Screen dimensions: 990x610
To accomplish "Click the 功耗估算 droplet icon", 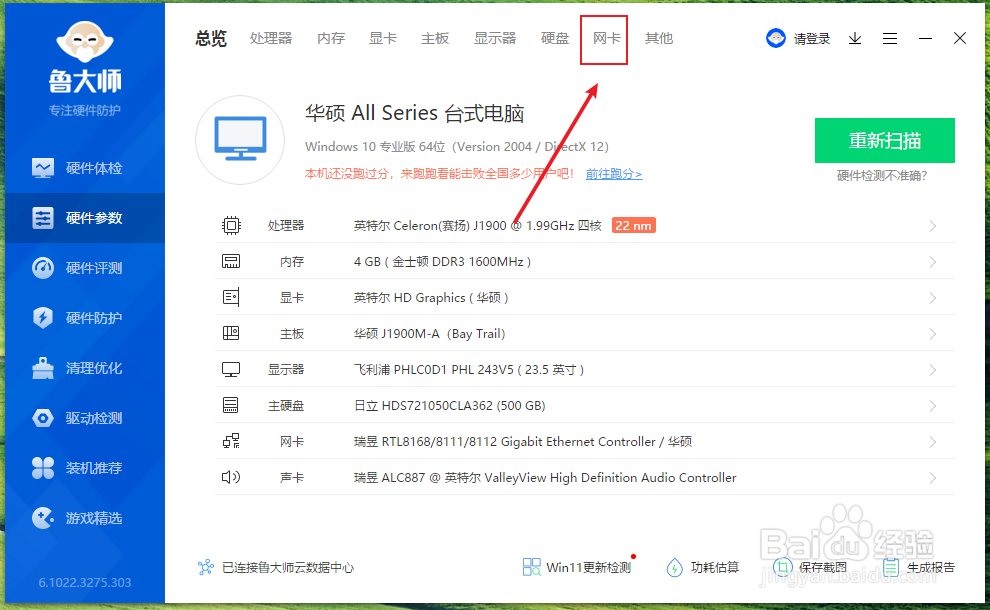I will tap(674, 567).
